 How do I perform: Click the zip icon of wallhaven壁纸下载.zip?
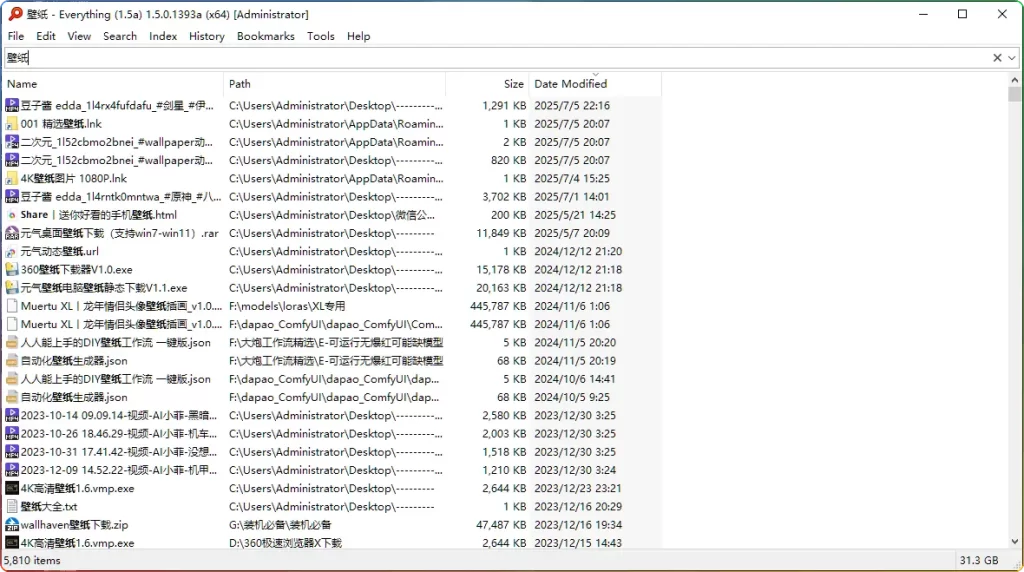point(11,524)
